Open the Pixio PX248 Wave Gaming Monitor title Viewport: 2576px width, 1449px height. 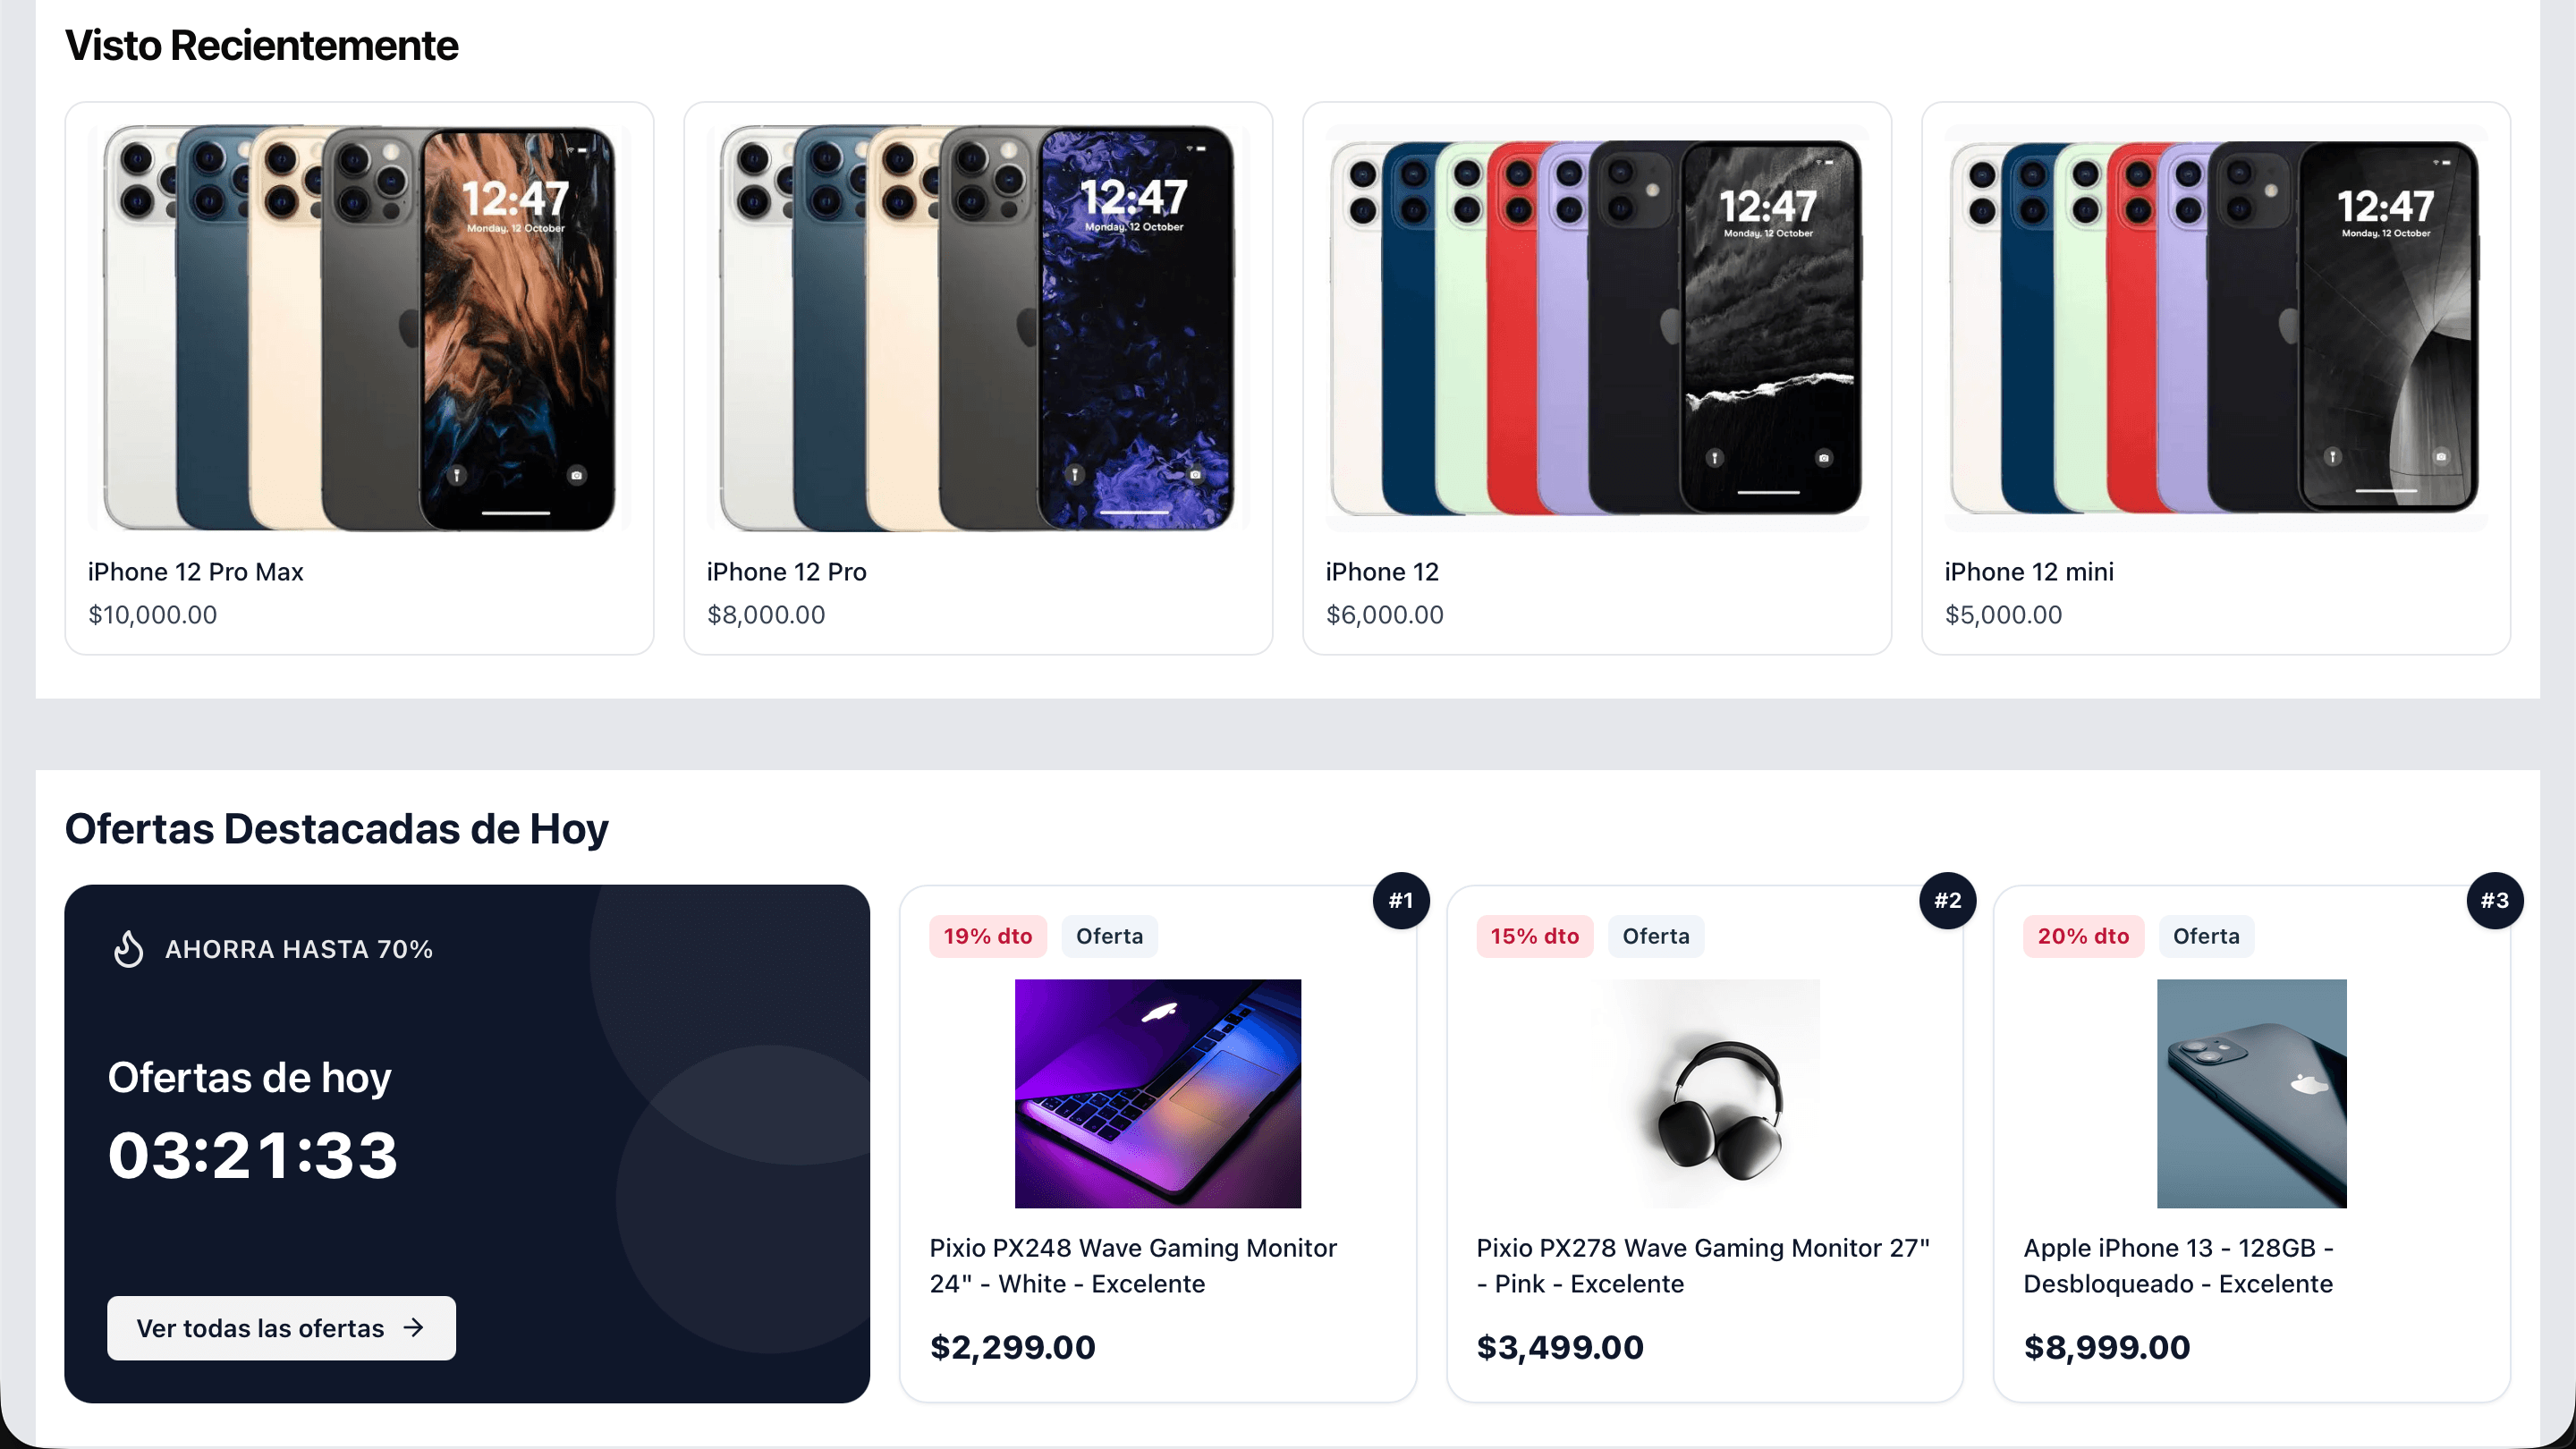(1133, 1265)
